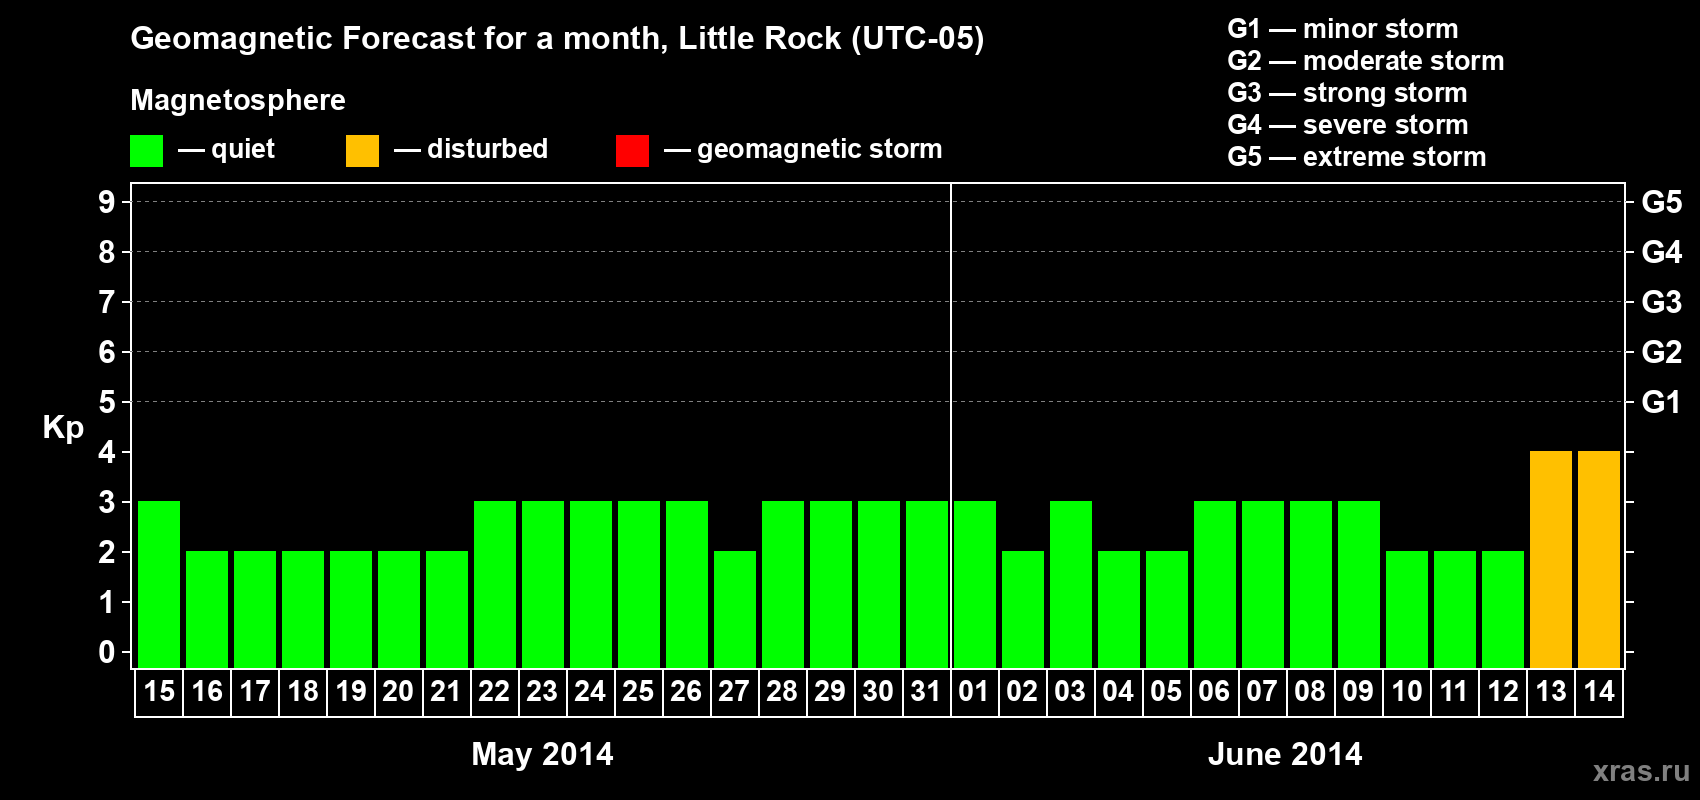Click the date cell 31
The width and height of the screenshot is (1700, 800).
point(927,692)
